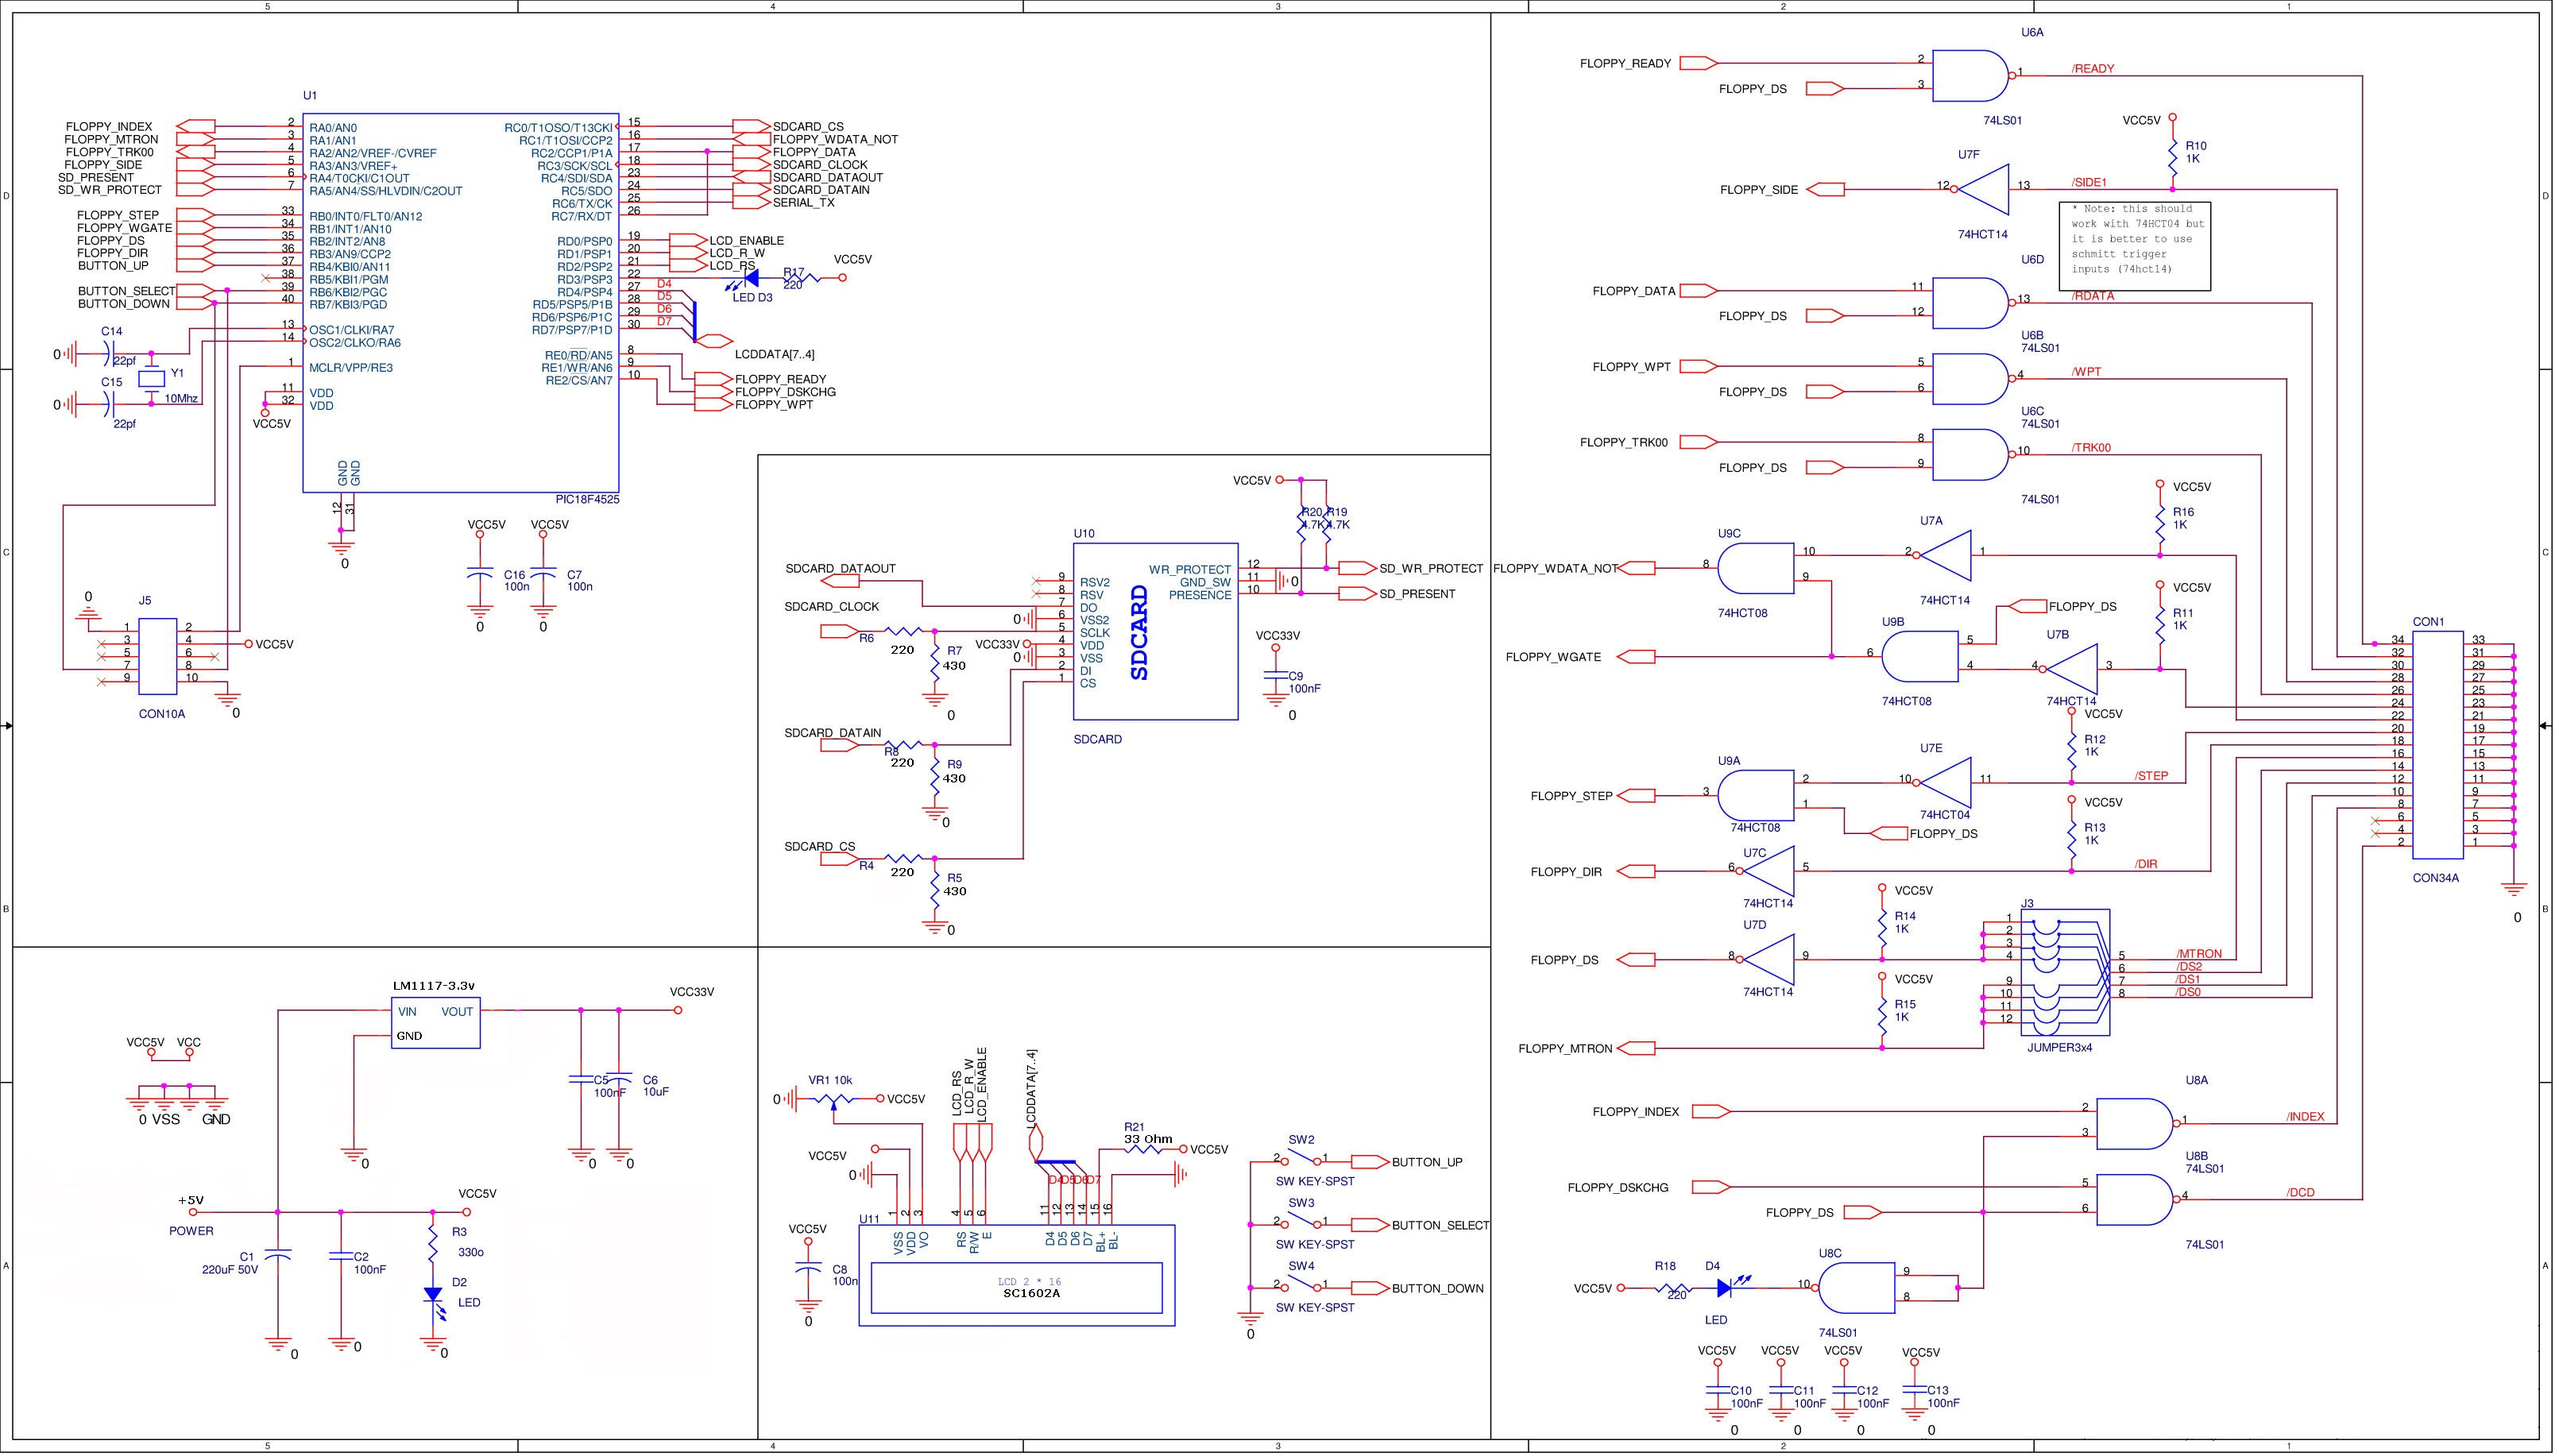
Task: Click the FLOPPY_READY port at U6A input
Action: (1698, 63)
